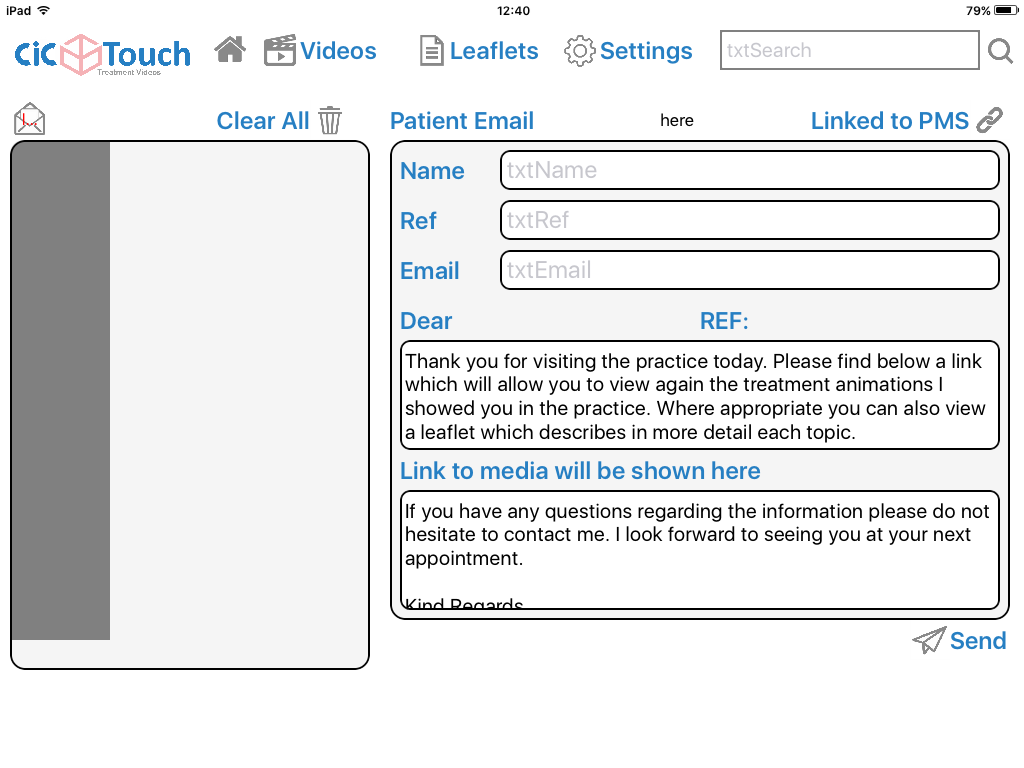Image resolution: width=1024 pixels, height=768 pixels.
Task: Tap the Settings gear icon
Action: 579,51
